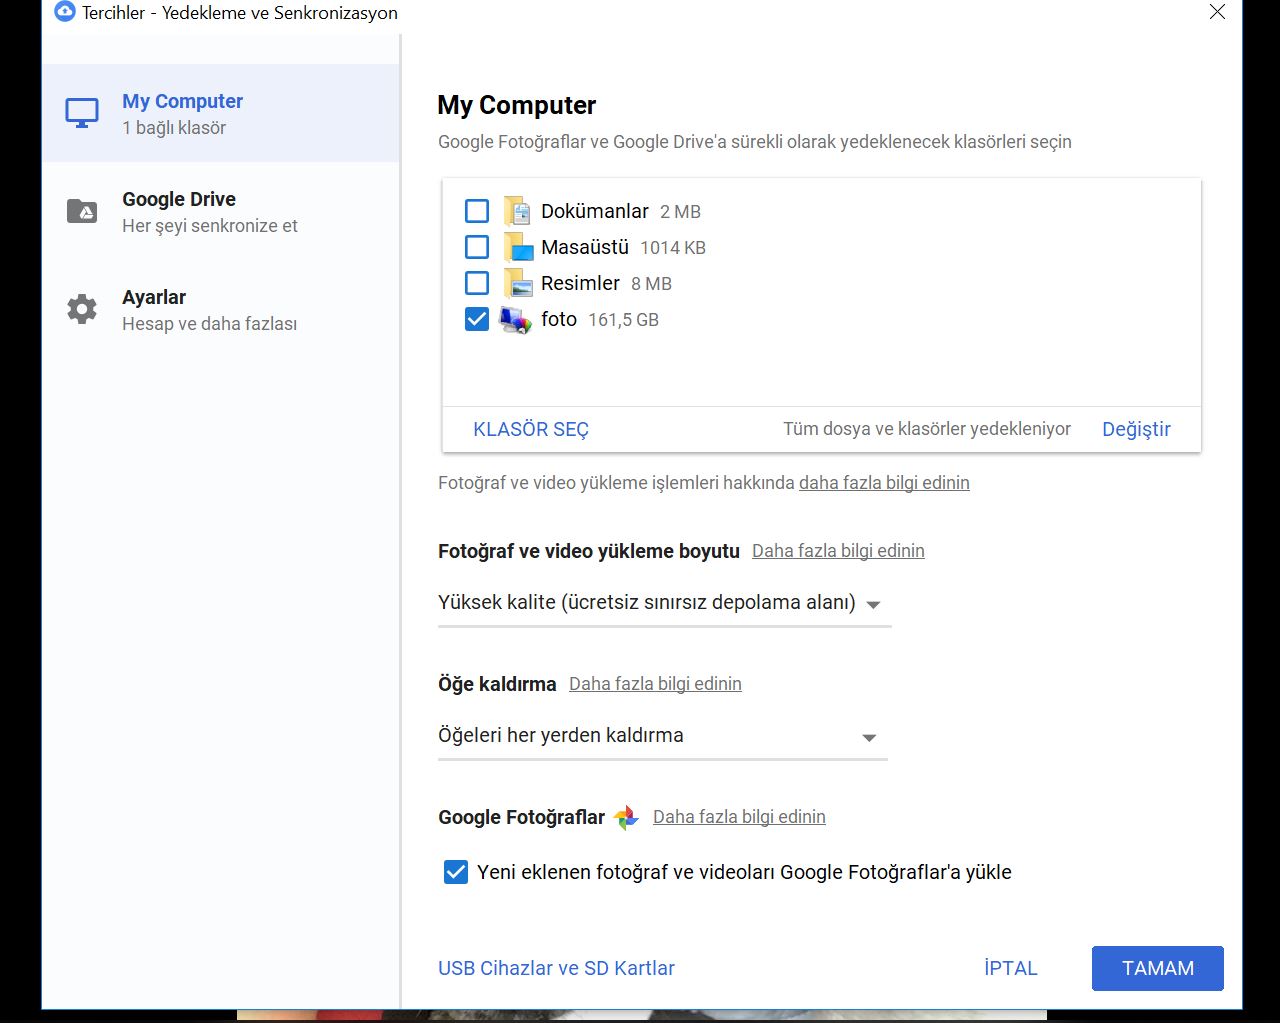Image resolution: width=1280 pixels, height=1023 pixels.
Task: Click the Google Drive folder icon in sidebar
Action: click(82, 211)
